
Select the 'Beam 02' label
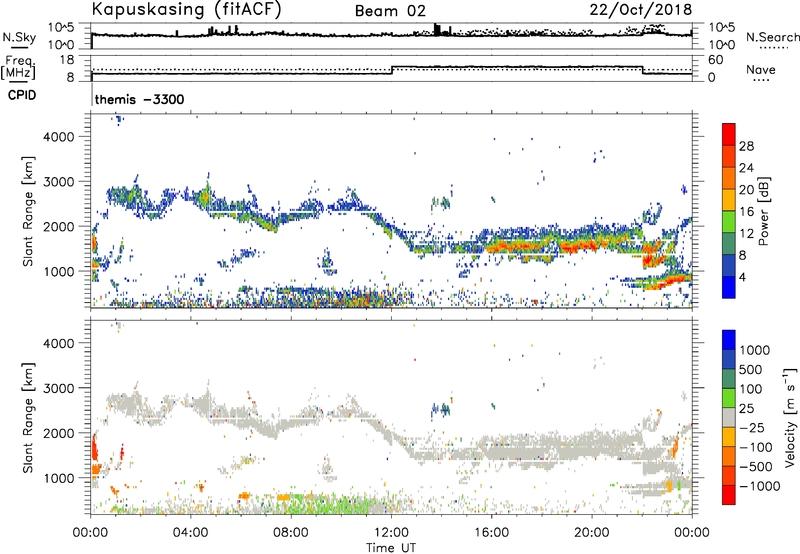click(x=390, y=11)
